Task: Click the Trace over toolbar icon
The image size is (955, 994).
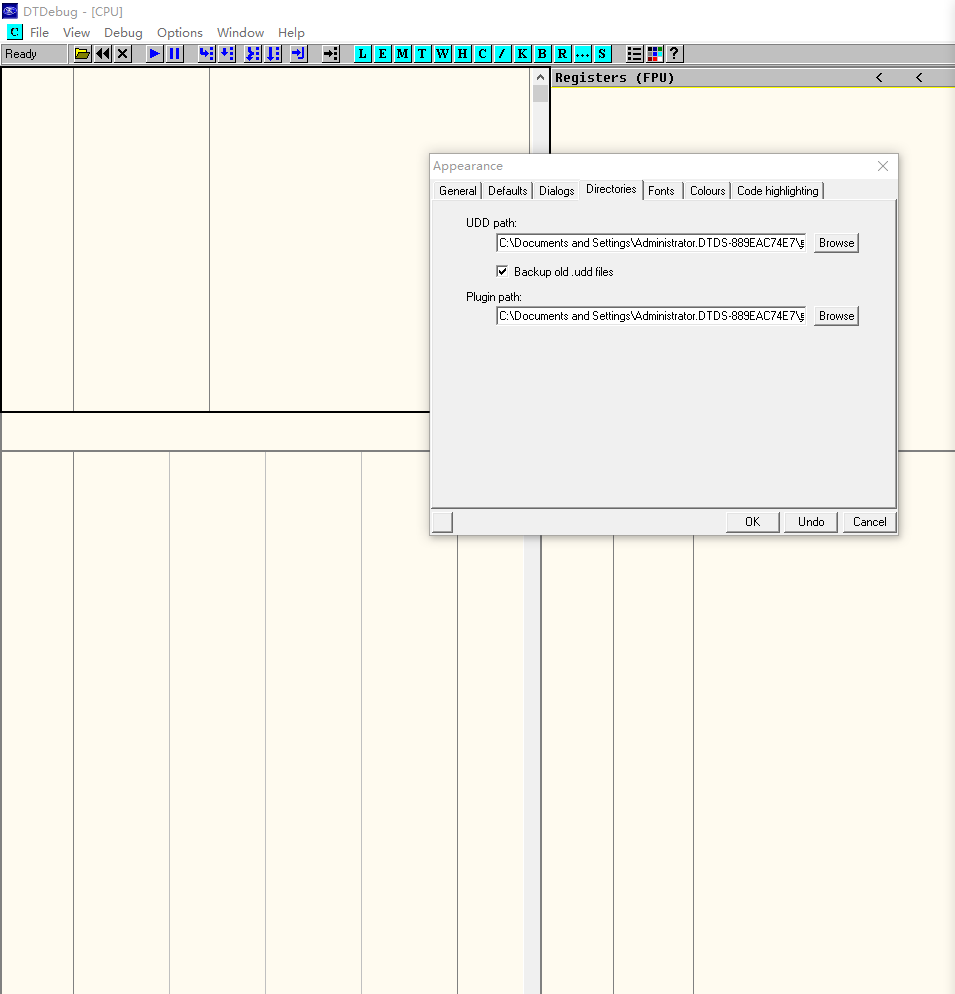Action: click(273, 54)
